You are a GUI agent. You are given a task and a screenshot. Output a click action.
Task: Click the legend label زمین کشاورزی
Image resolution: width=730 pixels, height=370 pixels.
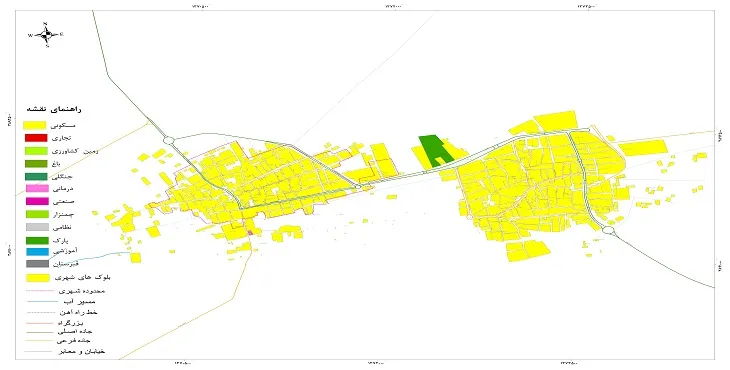pyautogui.click(x=75, y=151)
